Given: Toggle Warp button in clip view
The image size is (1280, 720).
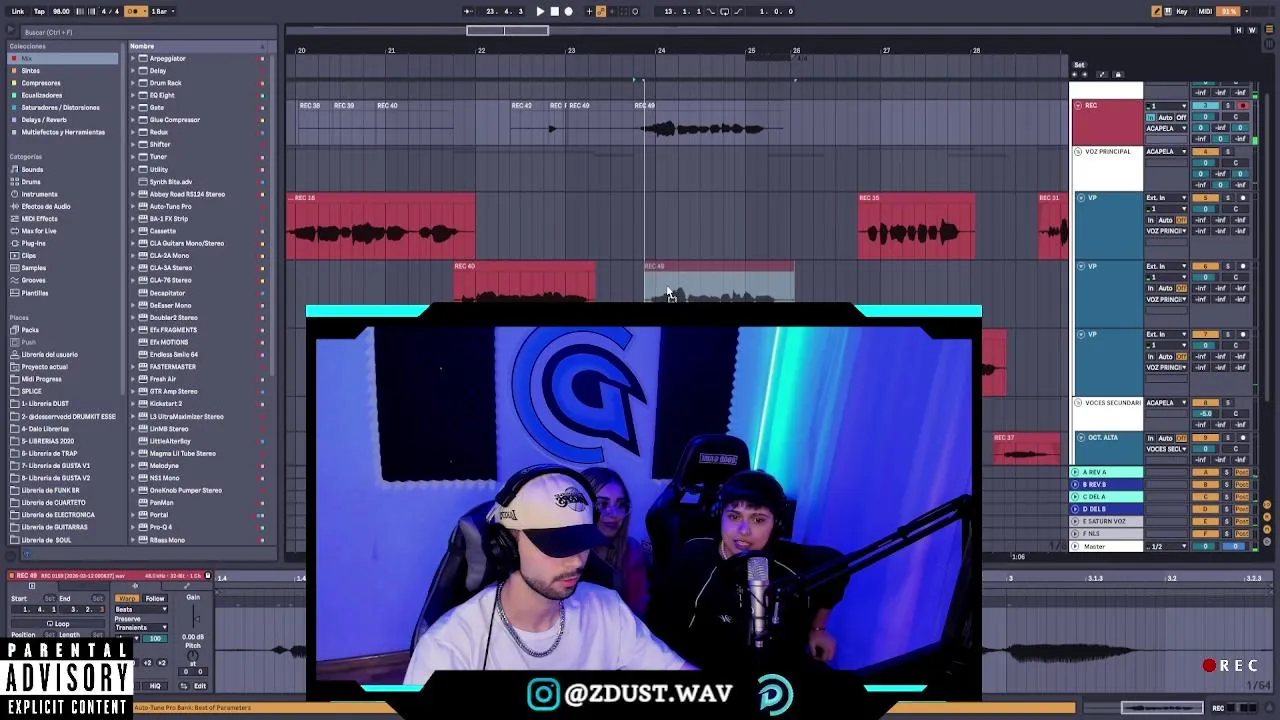Looking at the screenshot, I should [127, 598].
